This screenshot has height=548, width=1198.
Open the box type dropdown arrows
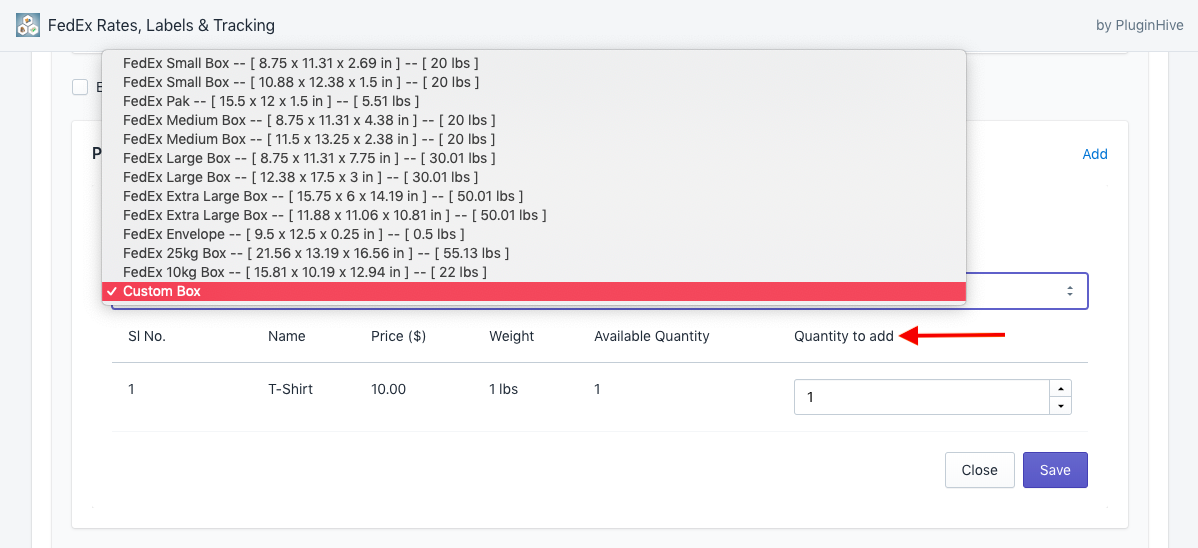pos(1070,291)
